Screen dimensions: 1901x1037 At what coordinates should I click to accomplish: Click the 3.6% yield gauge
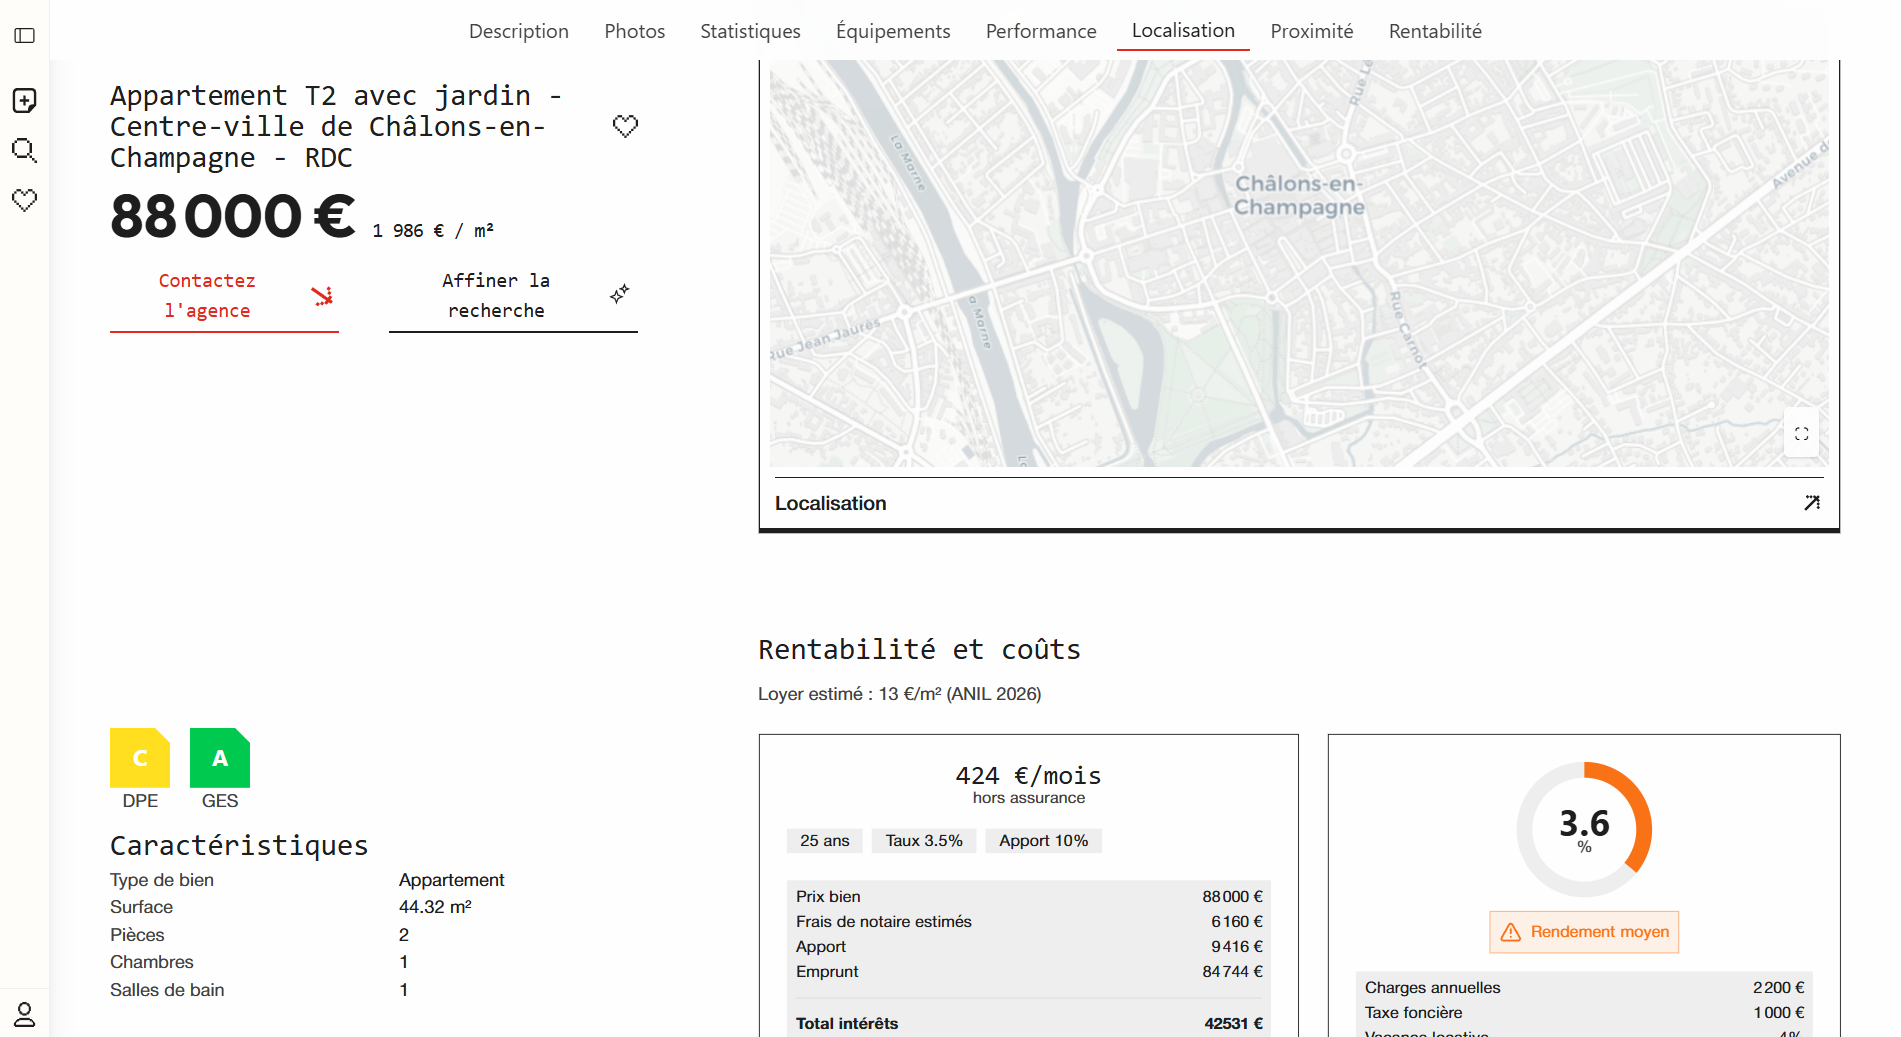click(1584, 830)
